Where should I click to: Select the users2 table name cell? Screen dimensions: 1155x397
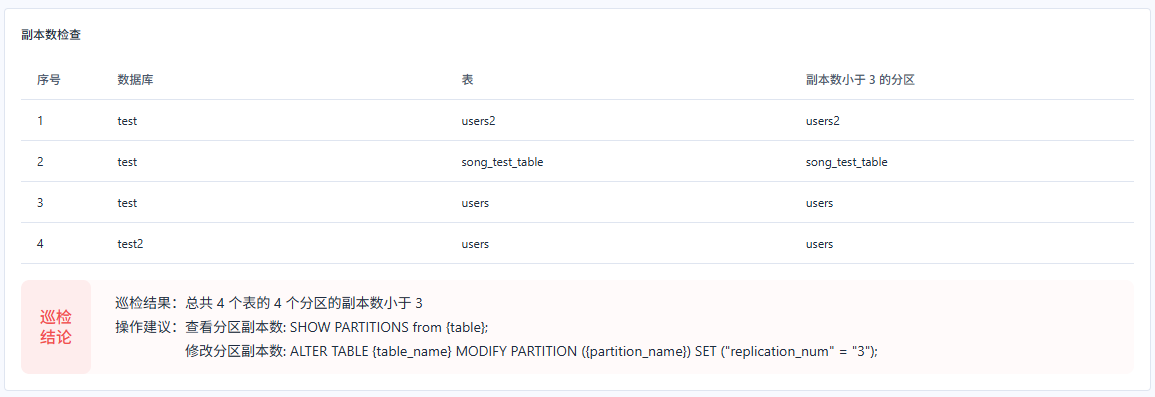click(478, 121)
